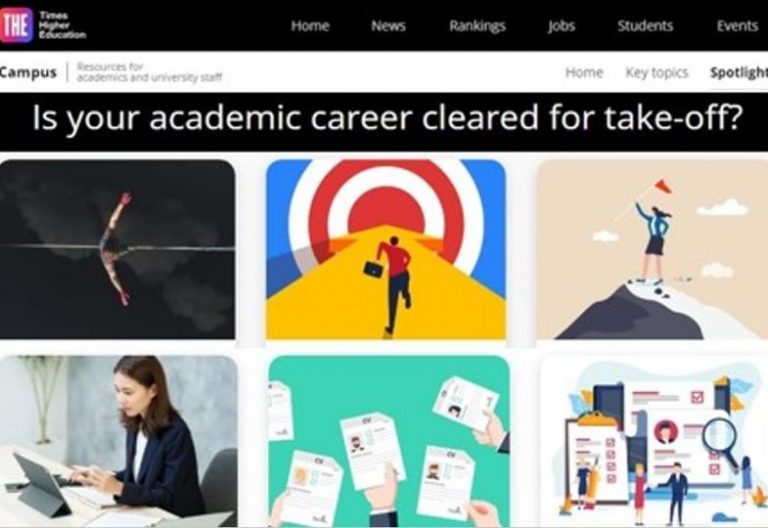This screenshot has width=768, height=528.
Task: Click the Campus section label
Action: [28, 72]
